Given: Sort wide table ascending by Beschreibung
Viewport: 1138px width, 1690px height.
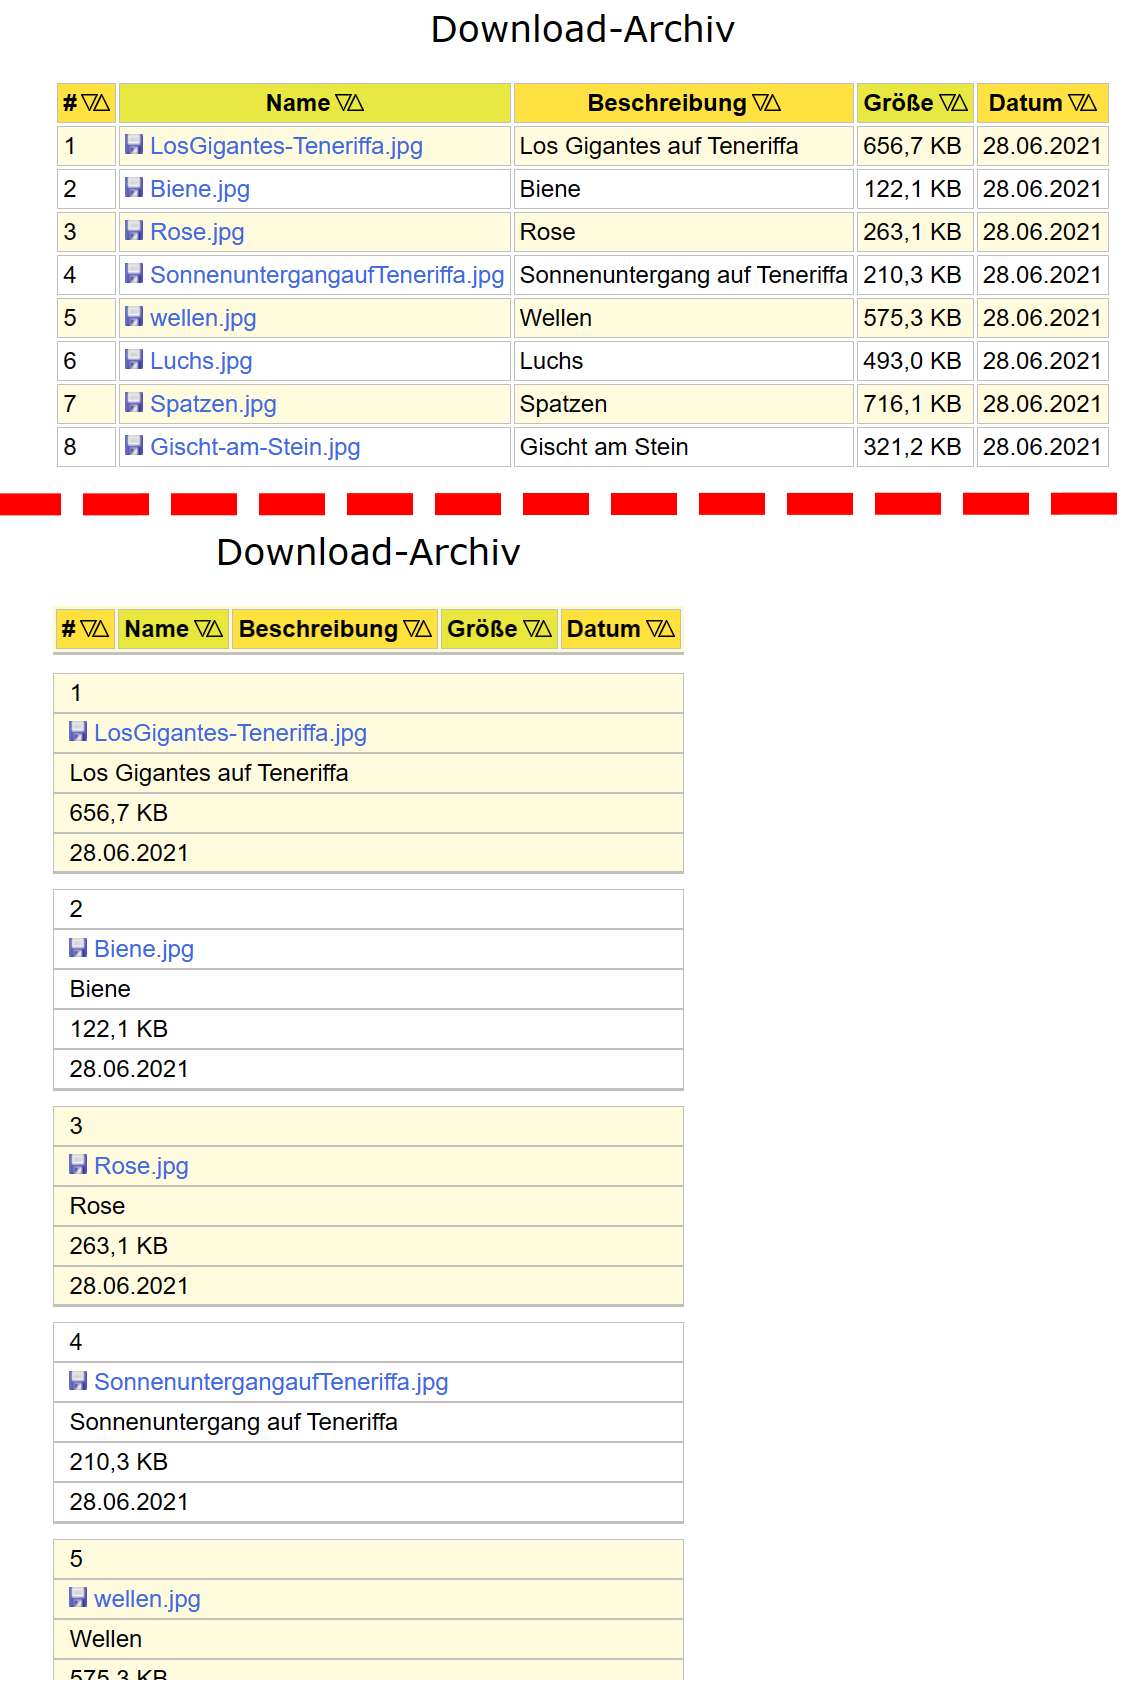Looking at the screenshot, I should click(774, 103).
